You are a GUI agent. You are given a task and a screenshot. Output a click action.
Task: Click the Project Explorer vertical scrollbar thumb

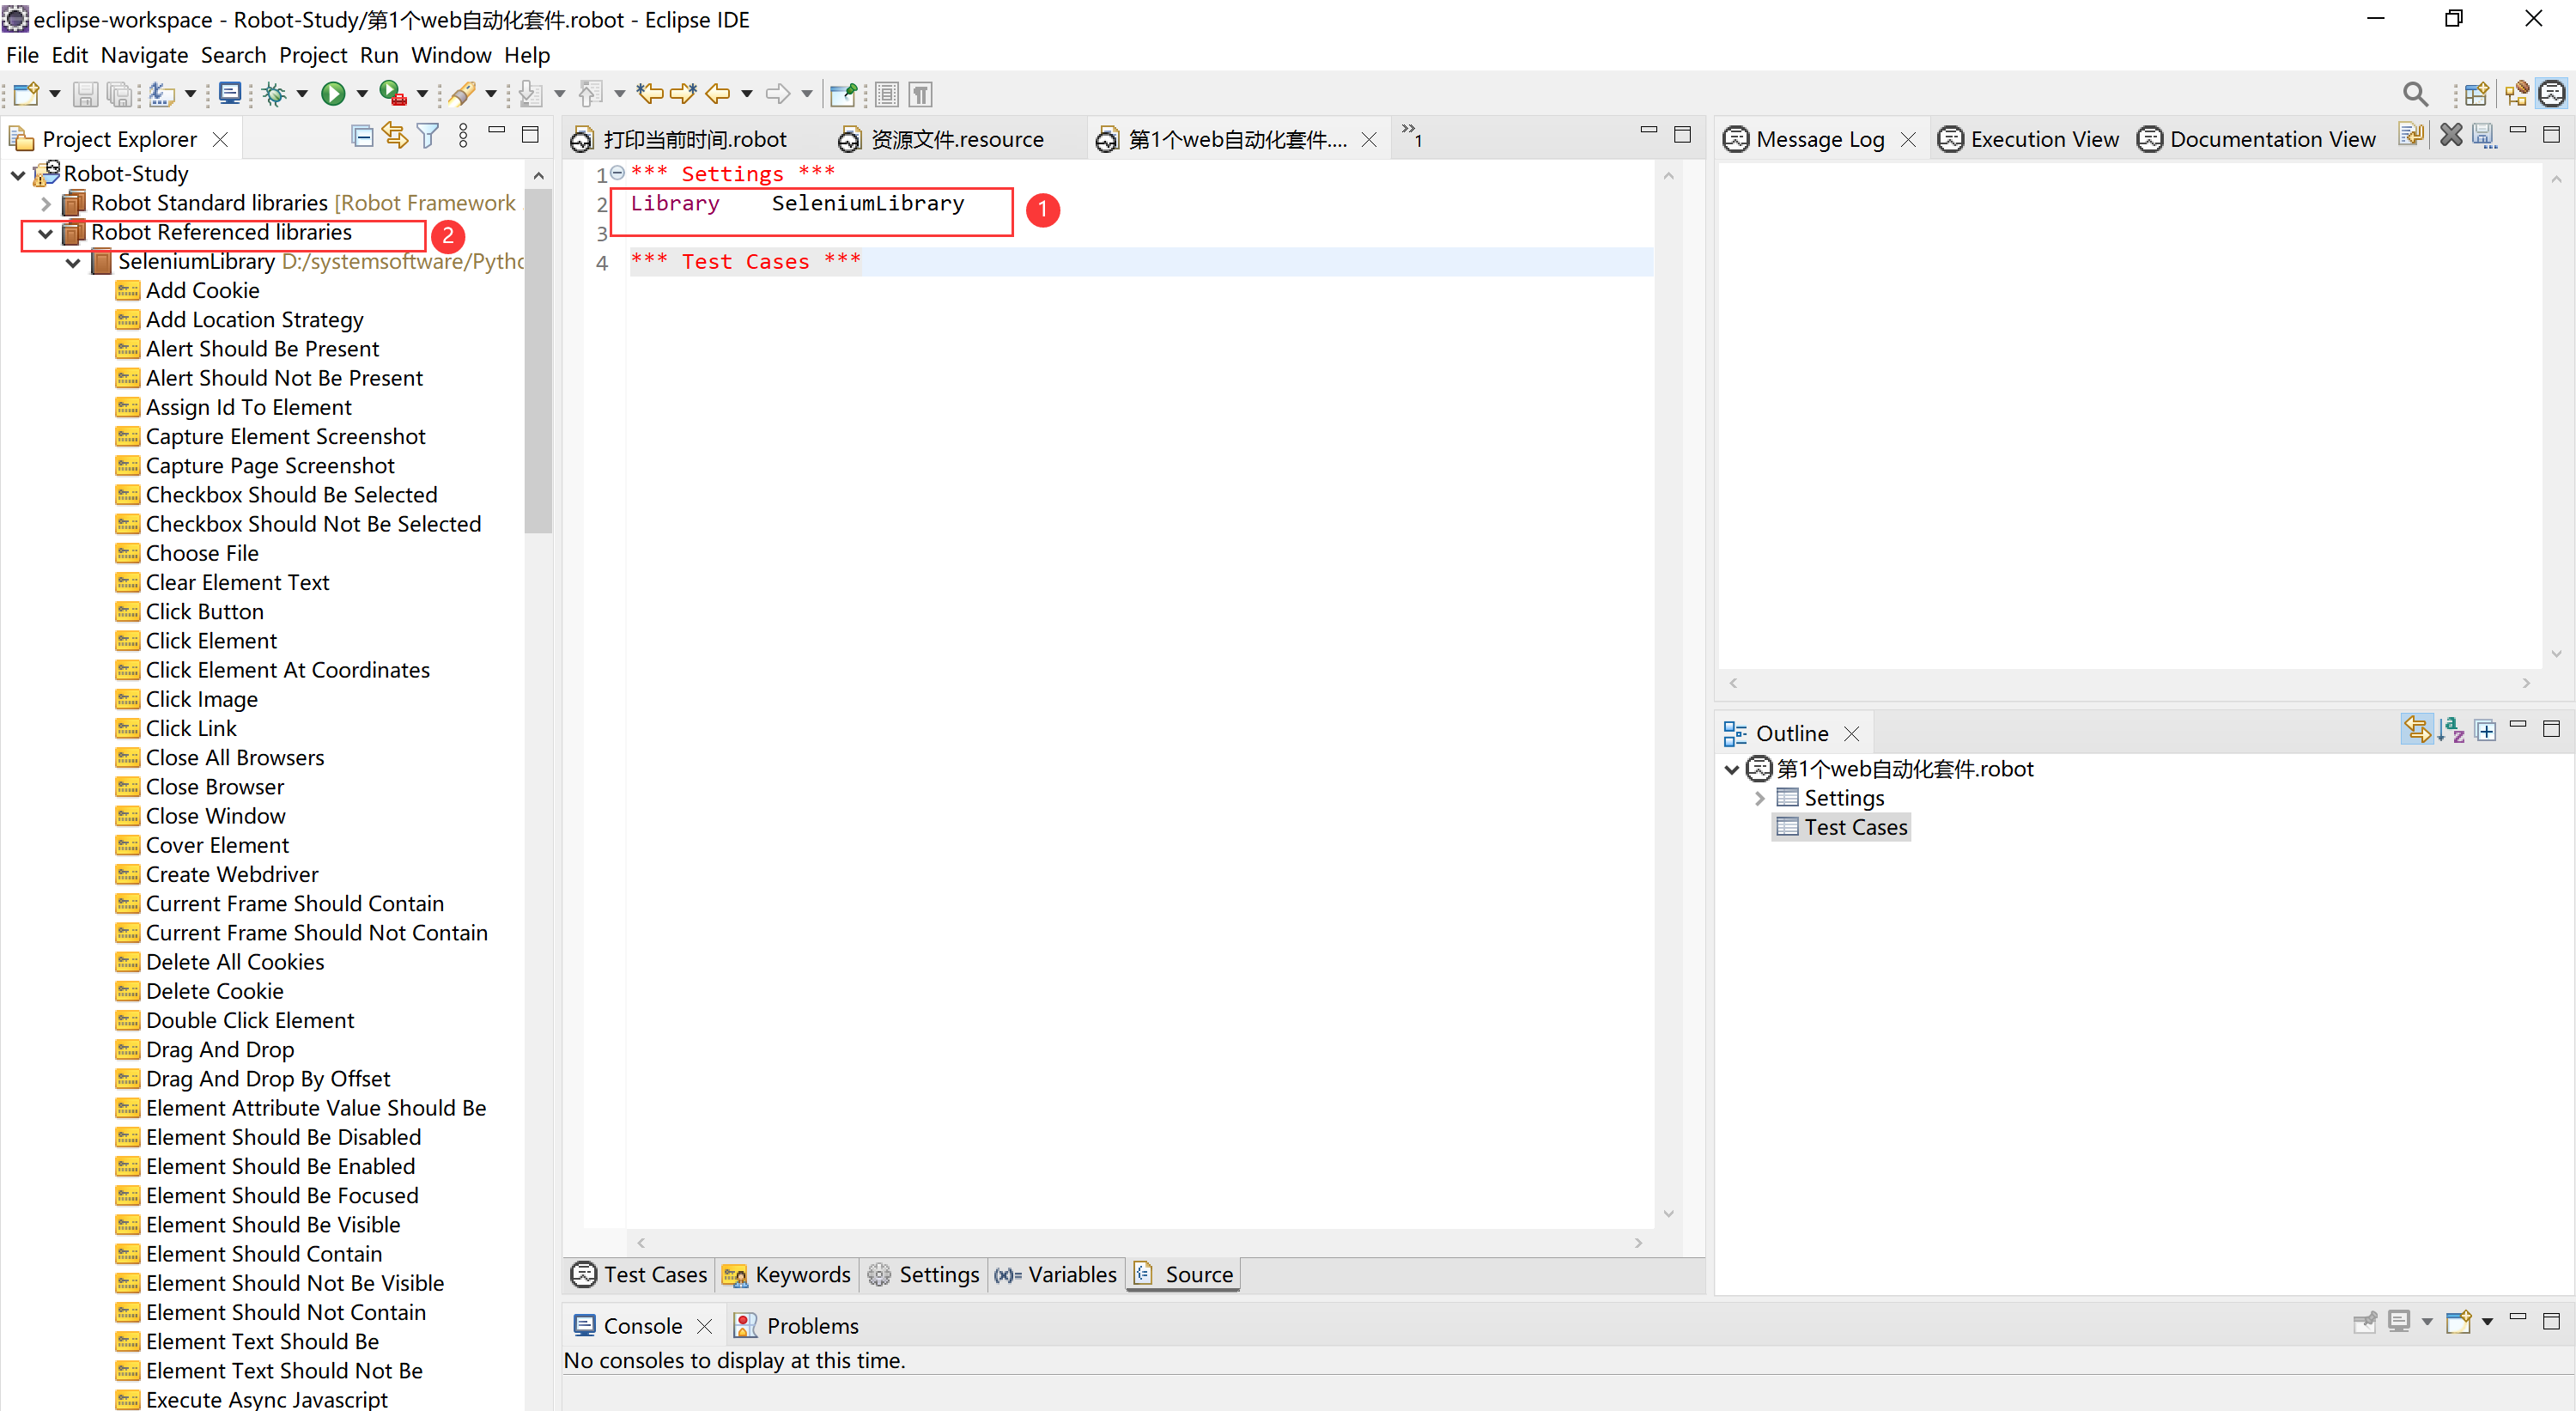click(539, 360)
